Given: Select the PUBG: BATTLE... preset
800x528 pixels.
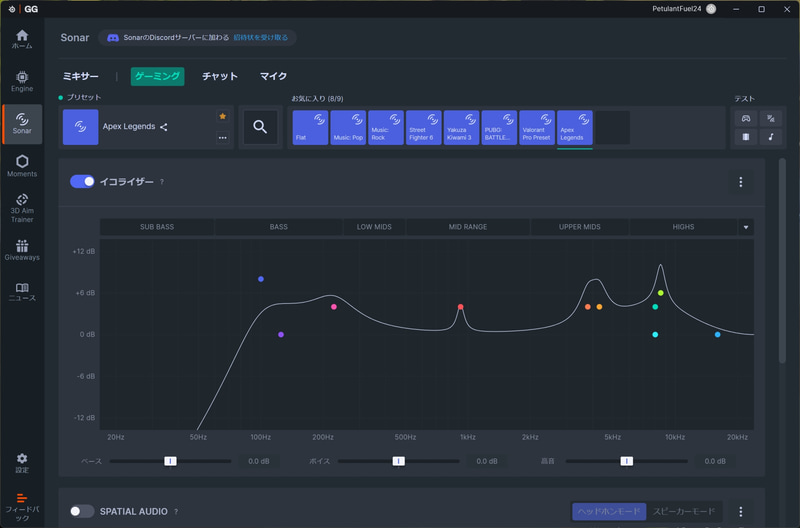Looking at the screenshot, I should click(x=499, y=128).
